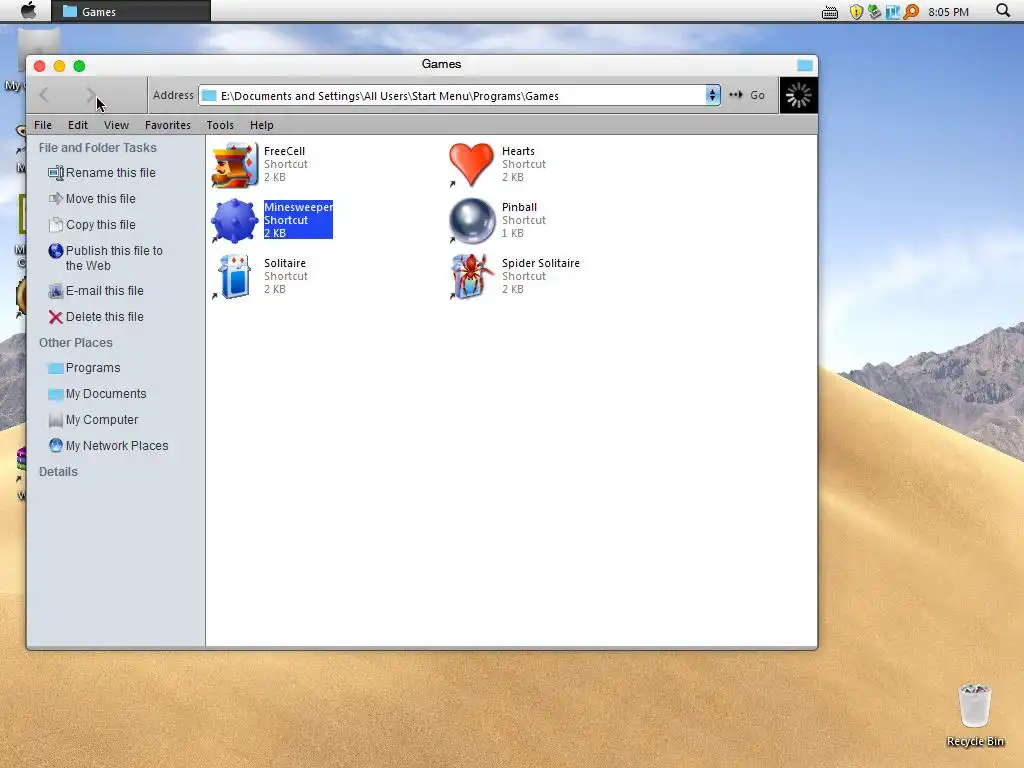Image resolution: width=1024 pixels, height=768 pixels.
Task: Click Publish this file to the Web
Action: pyautogui.click(x=114, y=258)
